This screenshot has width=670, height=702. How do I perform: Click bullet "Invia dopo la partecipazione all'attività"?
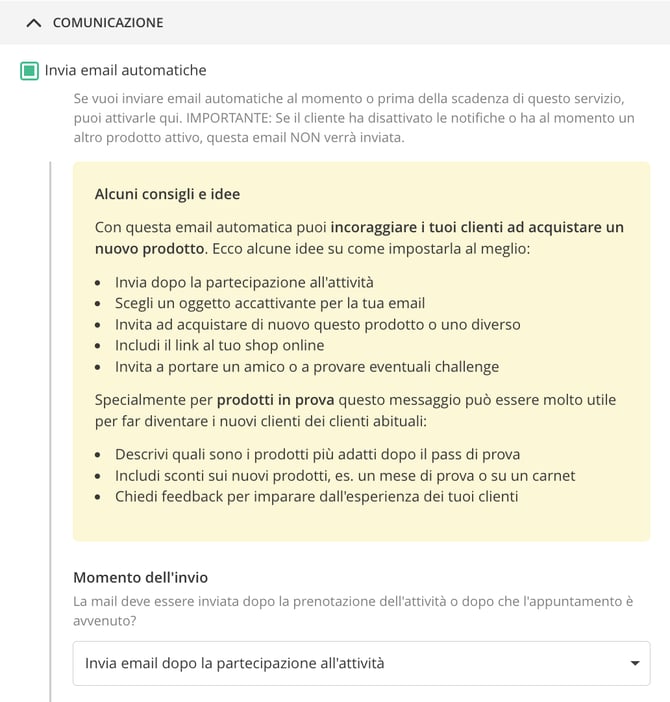coord(244,282)
